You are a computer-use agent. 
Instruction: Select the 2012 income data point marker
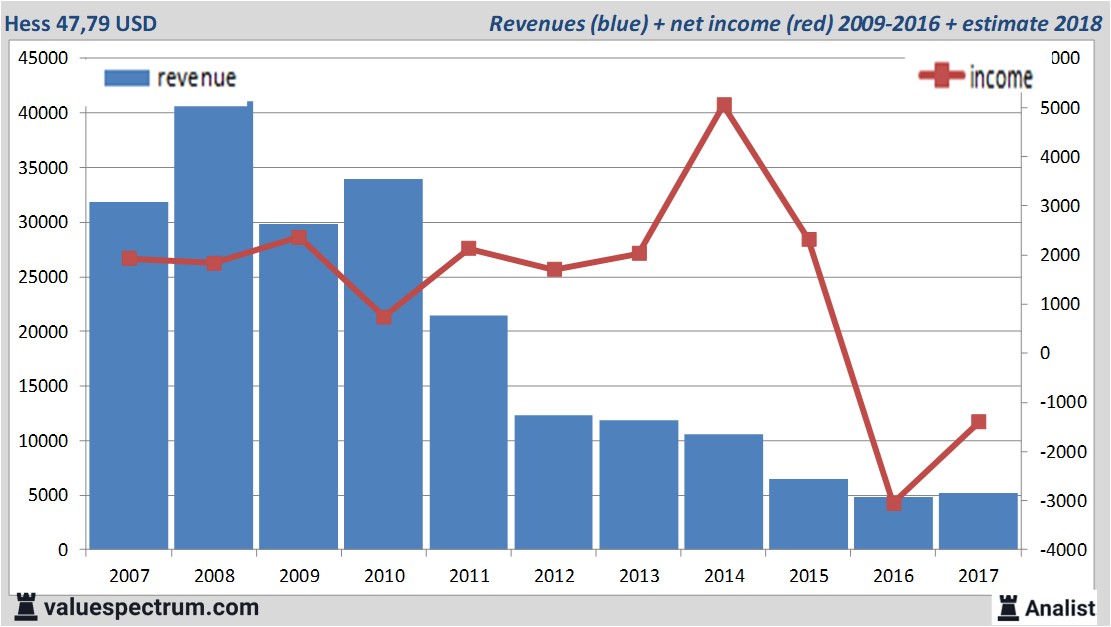tap(555, 270)
